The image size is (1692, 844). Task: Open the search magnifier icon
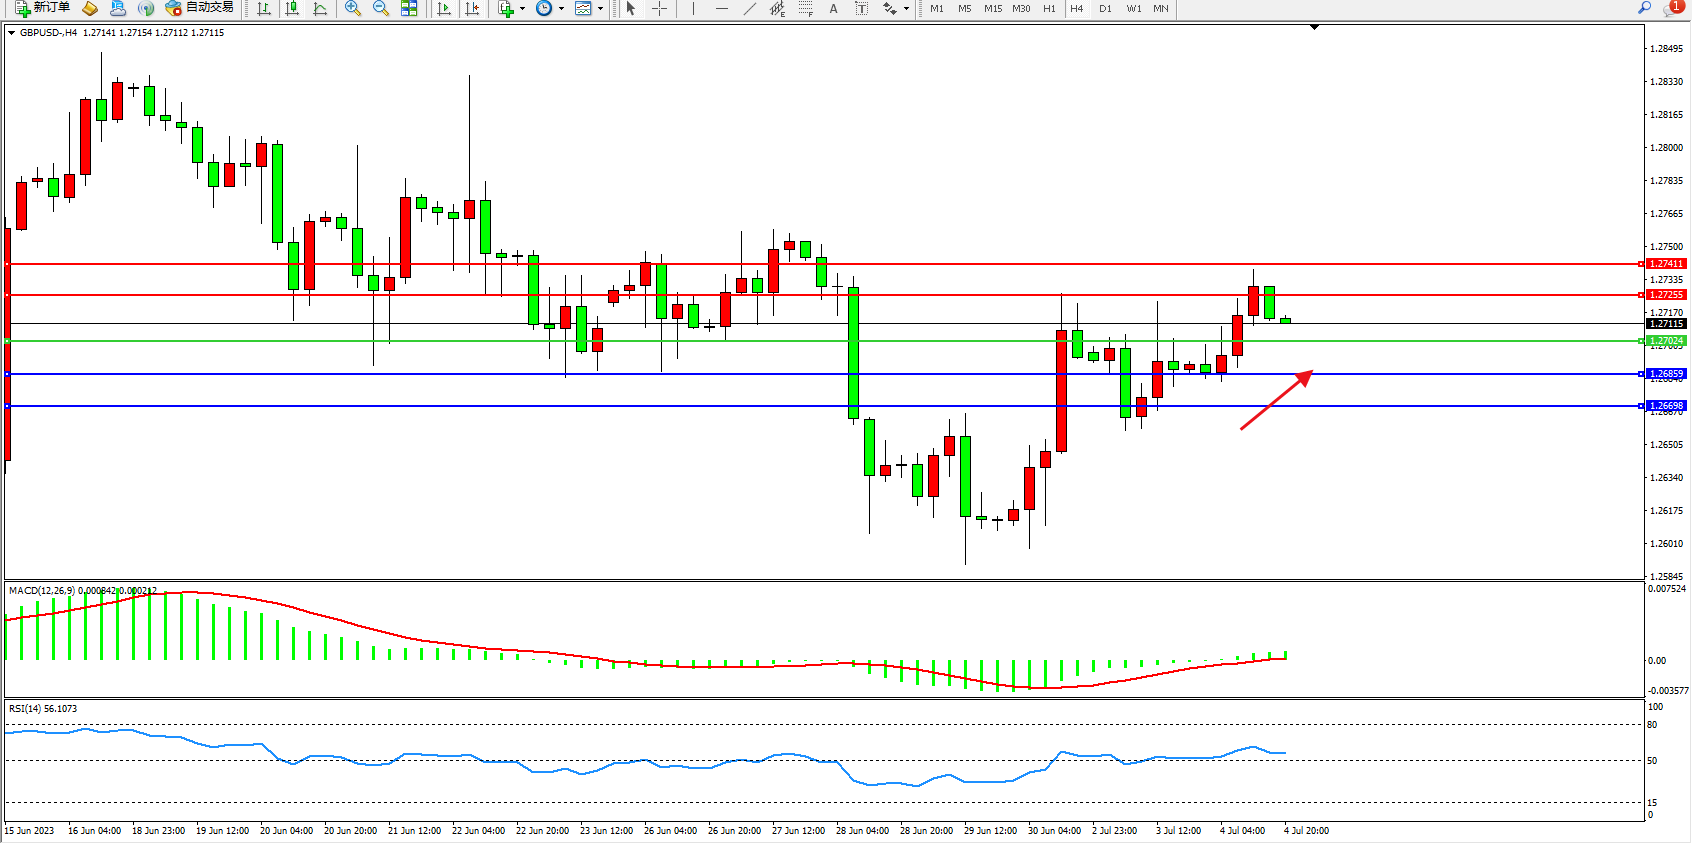(1644, 8)
